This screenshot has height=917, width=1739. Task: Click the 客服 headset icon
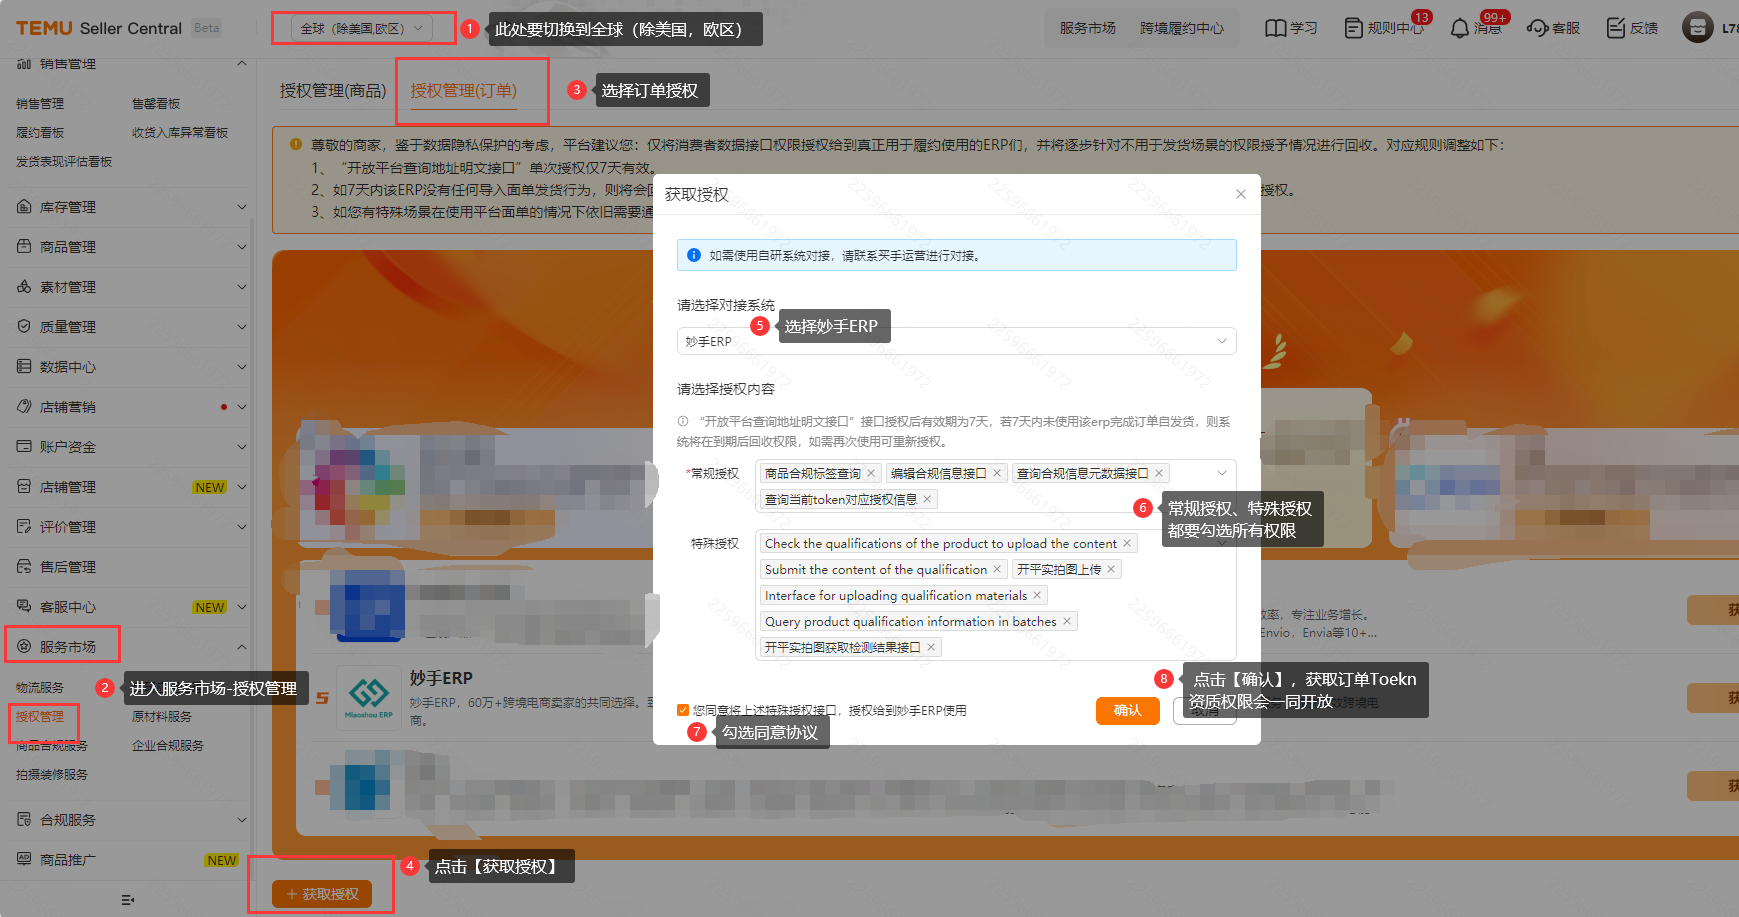[x=1538, y=28]
